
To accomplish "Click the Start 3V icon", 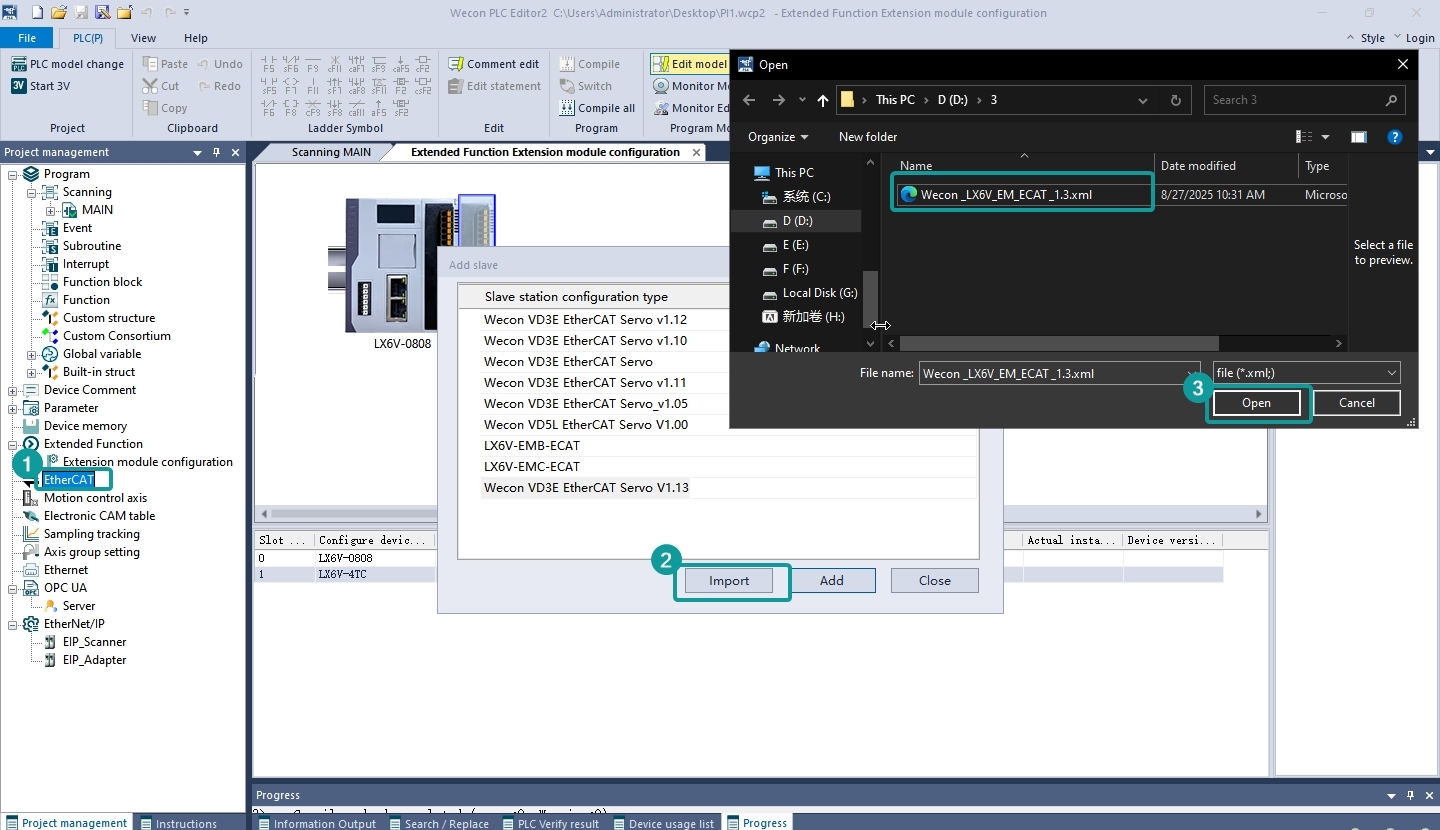I will (19, 86).
